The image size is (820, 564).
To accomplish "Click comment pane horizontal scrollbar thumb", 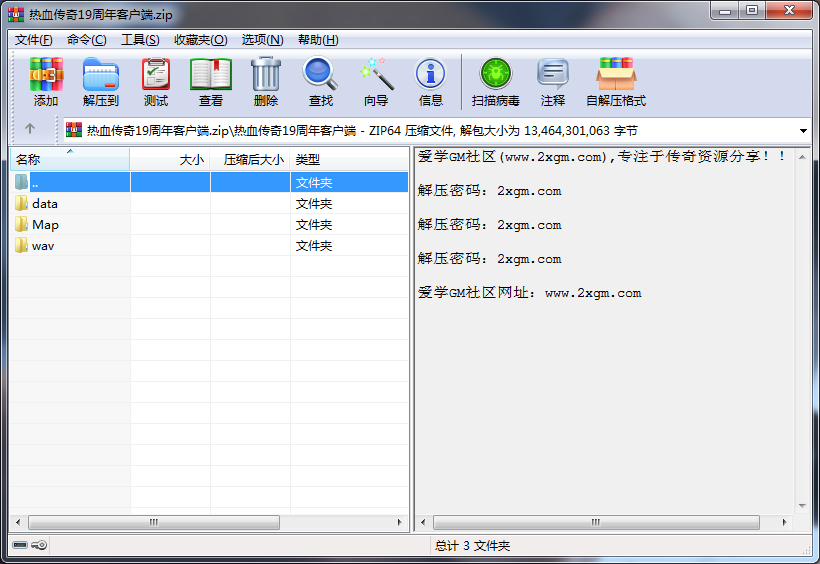I will 596,522.
